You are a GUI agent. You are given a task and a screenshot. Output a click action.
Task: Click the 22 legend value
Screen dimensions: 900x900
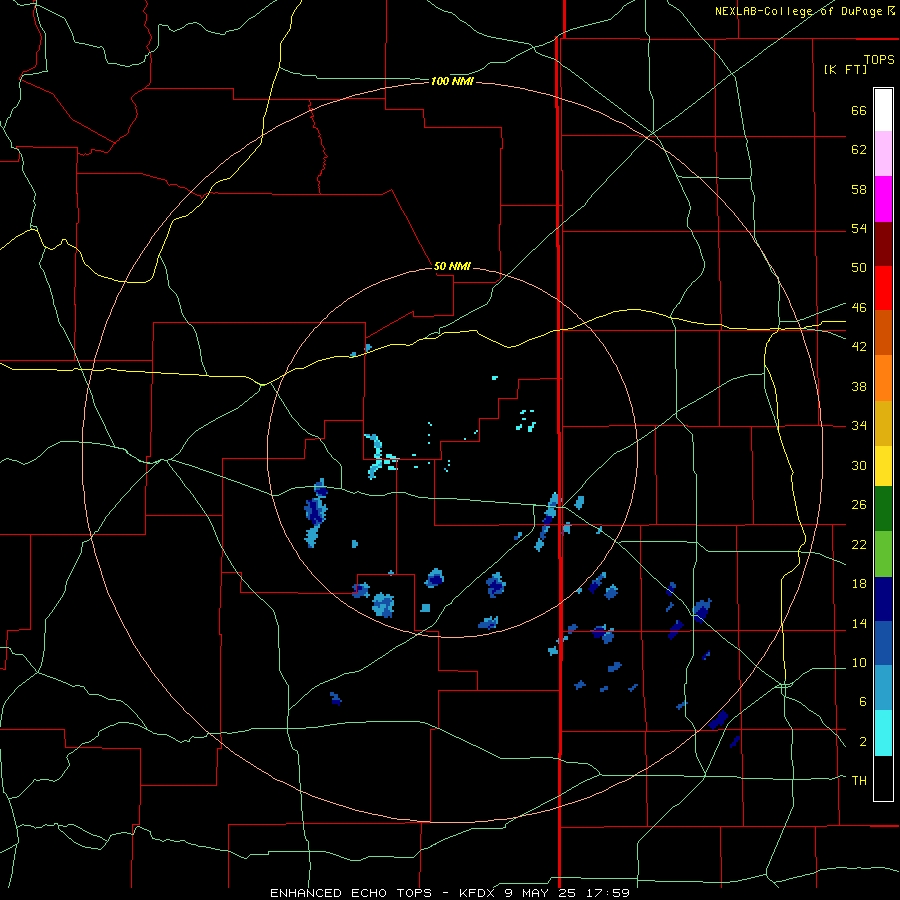click(859, 544)
